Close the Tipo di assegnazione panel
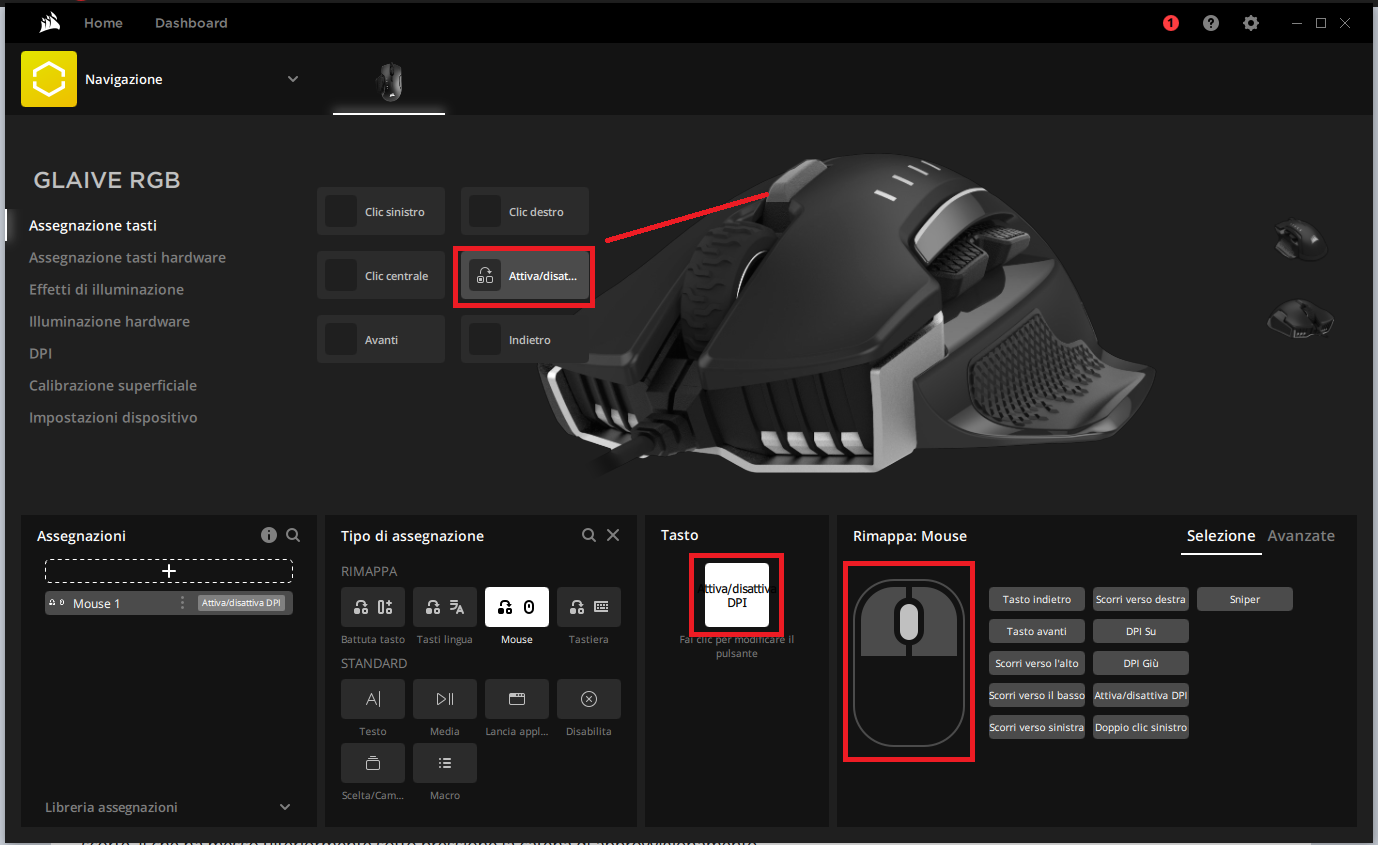 [613, 535]
